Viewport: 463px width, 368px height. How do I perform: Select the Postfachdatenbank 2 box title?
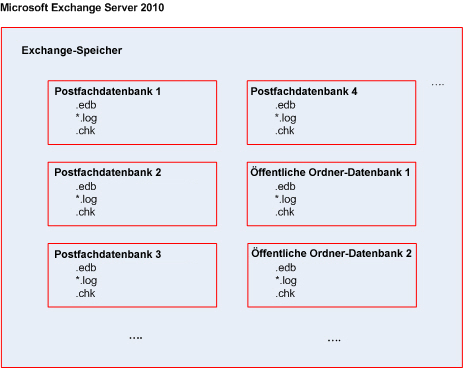click(x=108, y=172)
